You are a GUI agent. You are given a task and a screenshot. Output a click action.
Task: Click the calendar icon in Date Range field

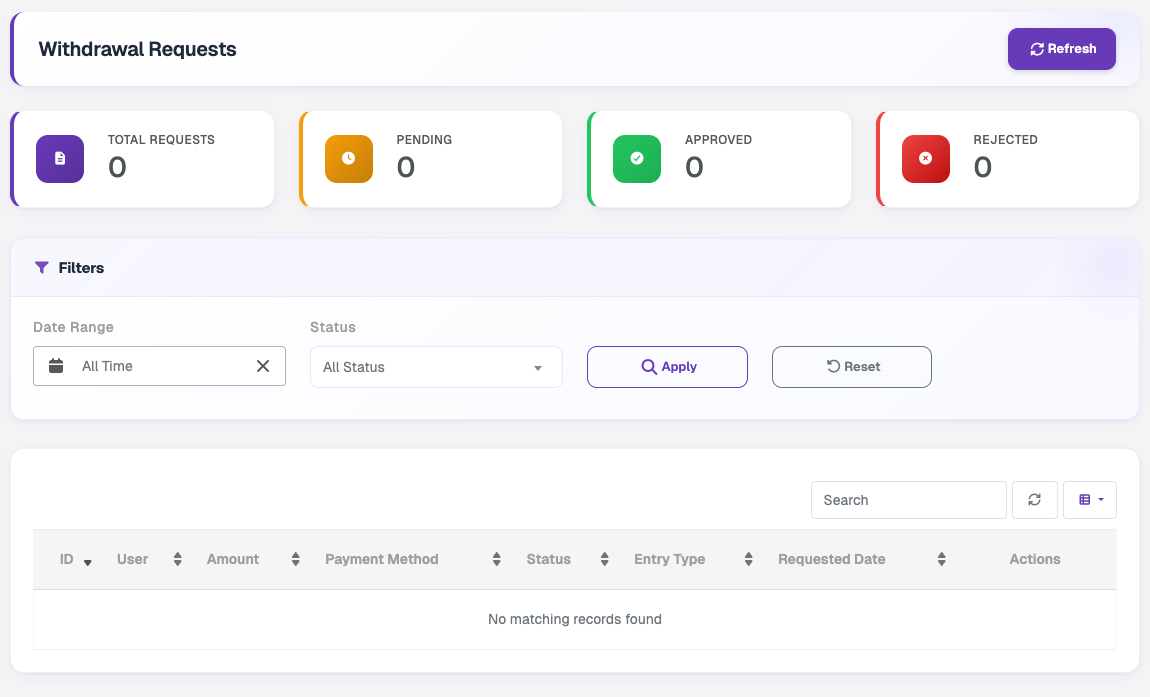point(56,365)
